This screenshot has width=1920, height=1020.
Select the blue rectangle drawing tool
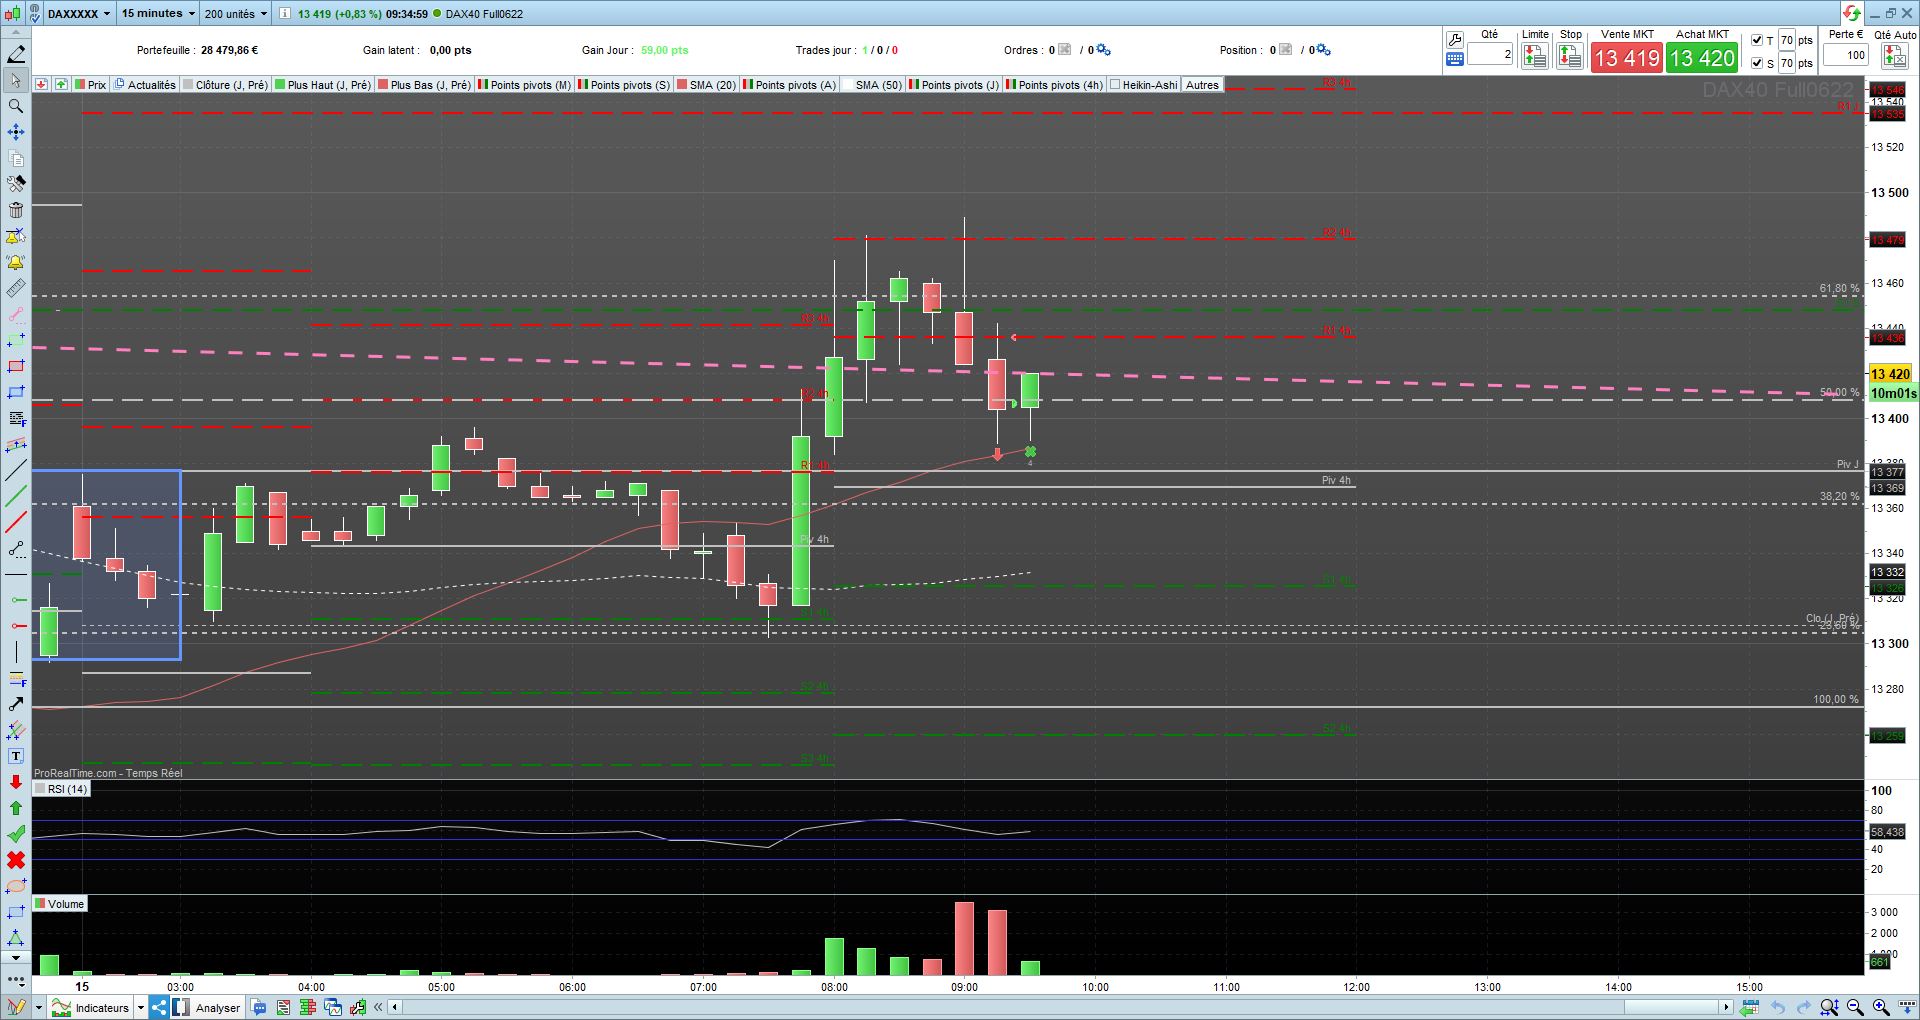coord(16,392)
